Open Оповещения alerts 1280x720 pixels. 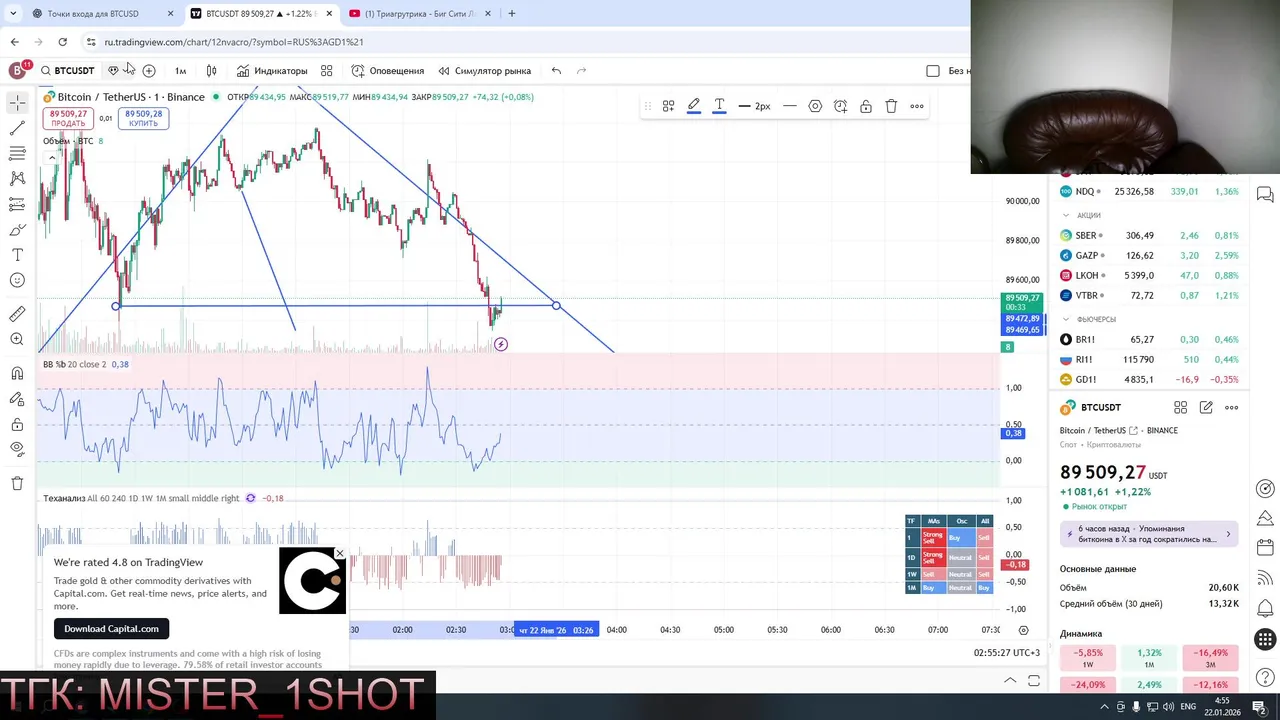[388, 71]
